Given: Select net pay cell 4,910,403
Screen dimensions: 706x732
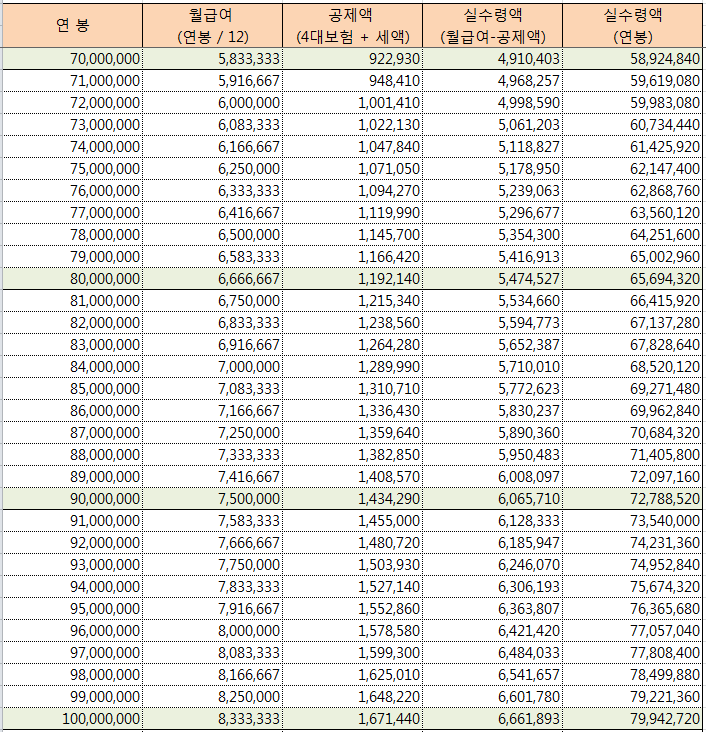Looking at the screenshot, I should pyautogui.click(x=493, y=59).
